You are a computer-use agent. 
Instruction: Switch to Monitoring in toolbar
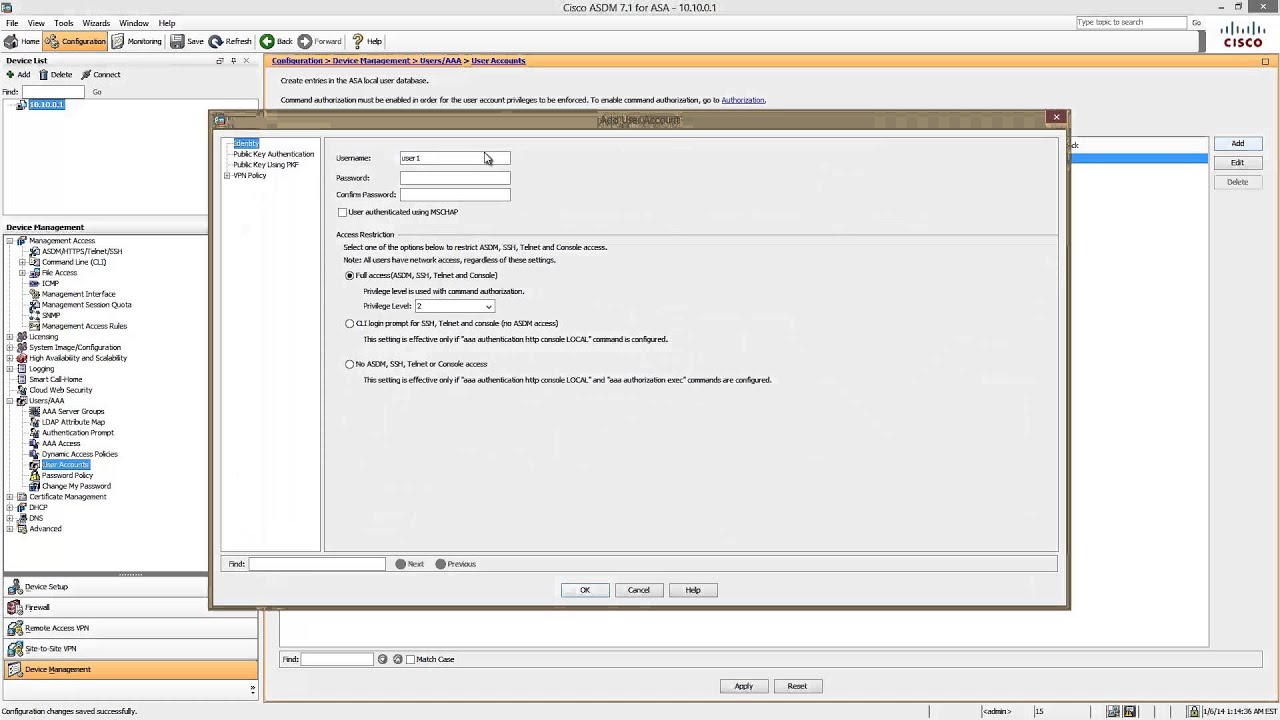136,41
